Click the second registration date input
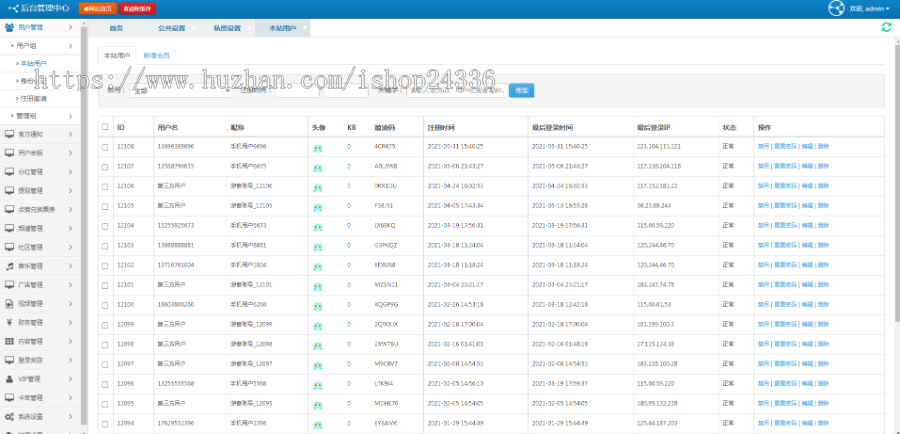900x434 pixels. click(346, 90)
